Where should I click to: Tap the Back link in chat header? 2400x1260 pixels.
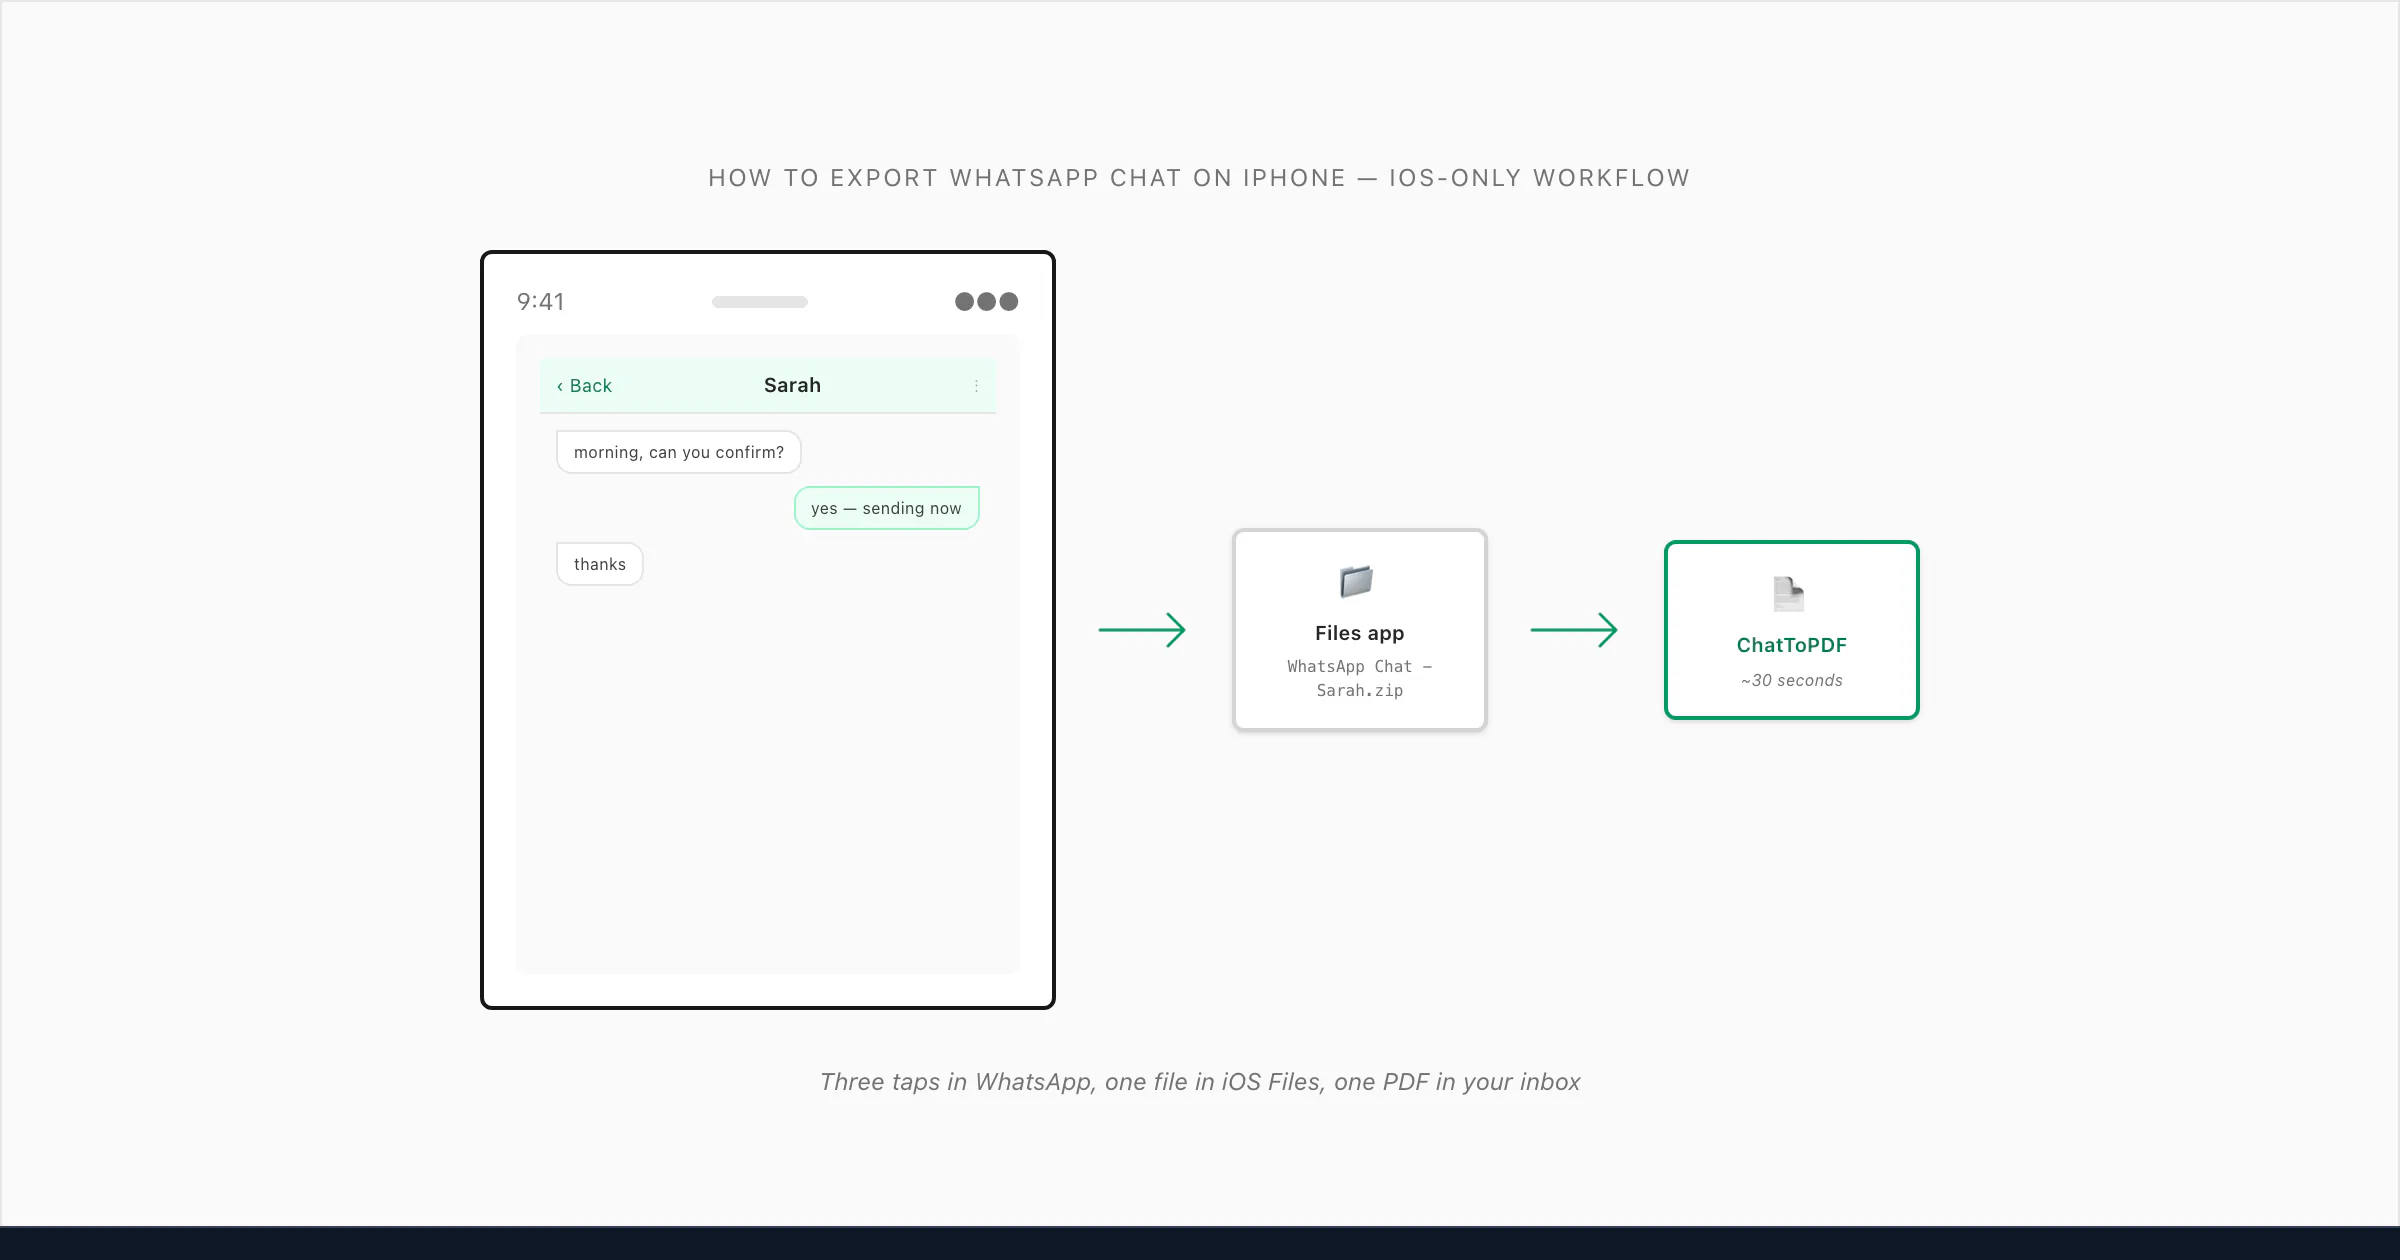[x=584, y=386]
